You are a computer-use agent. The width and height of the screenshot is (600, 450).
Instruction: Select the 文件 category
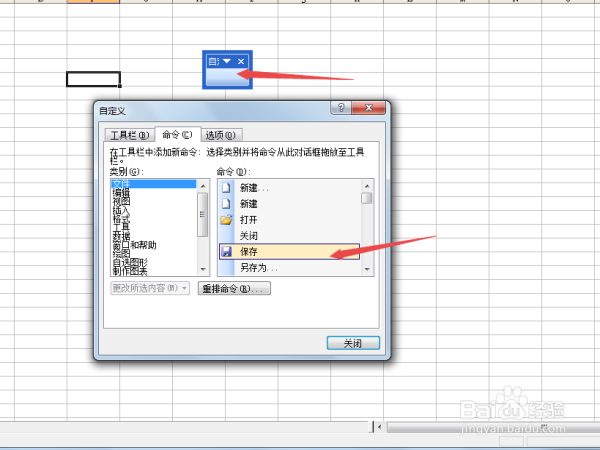pos(153,184)
